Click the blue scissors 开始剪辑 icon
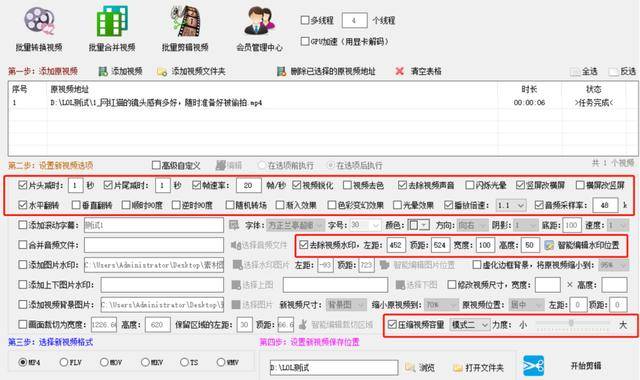 (x=533, y=366)
